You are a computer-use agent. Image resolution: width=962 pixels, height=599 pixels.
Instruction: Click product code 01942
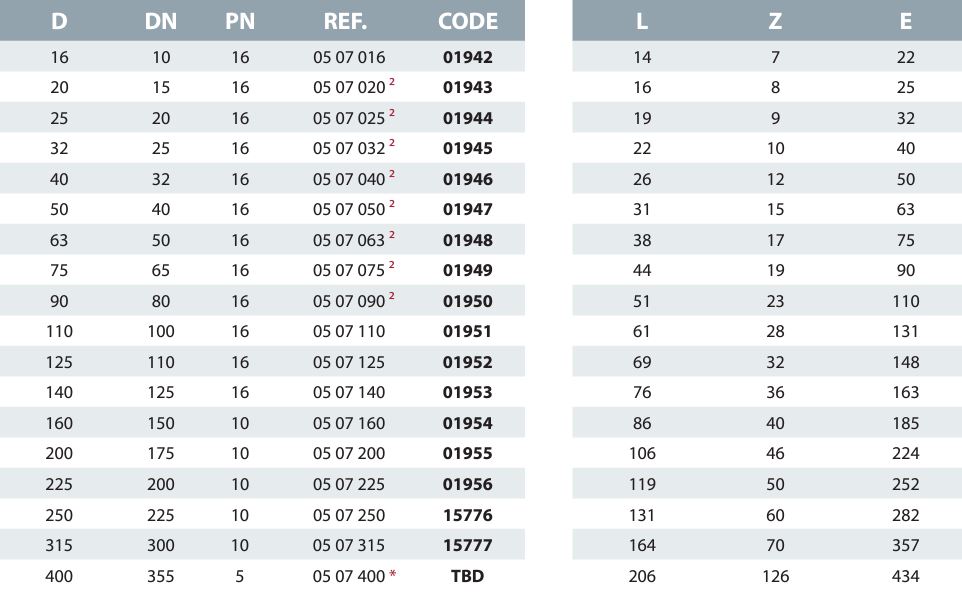(x=468, y=57)
